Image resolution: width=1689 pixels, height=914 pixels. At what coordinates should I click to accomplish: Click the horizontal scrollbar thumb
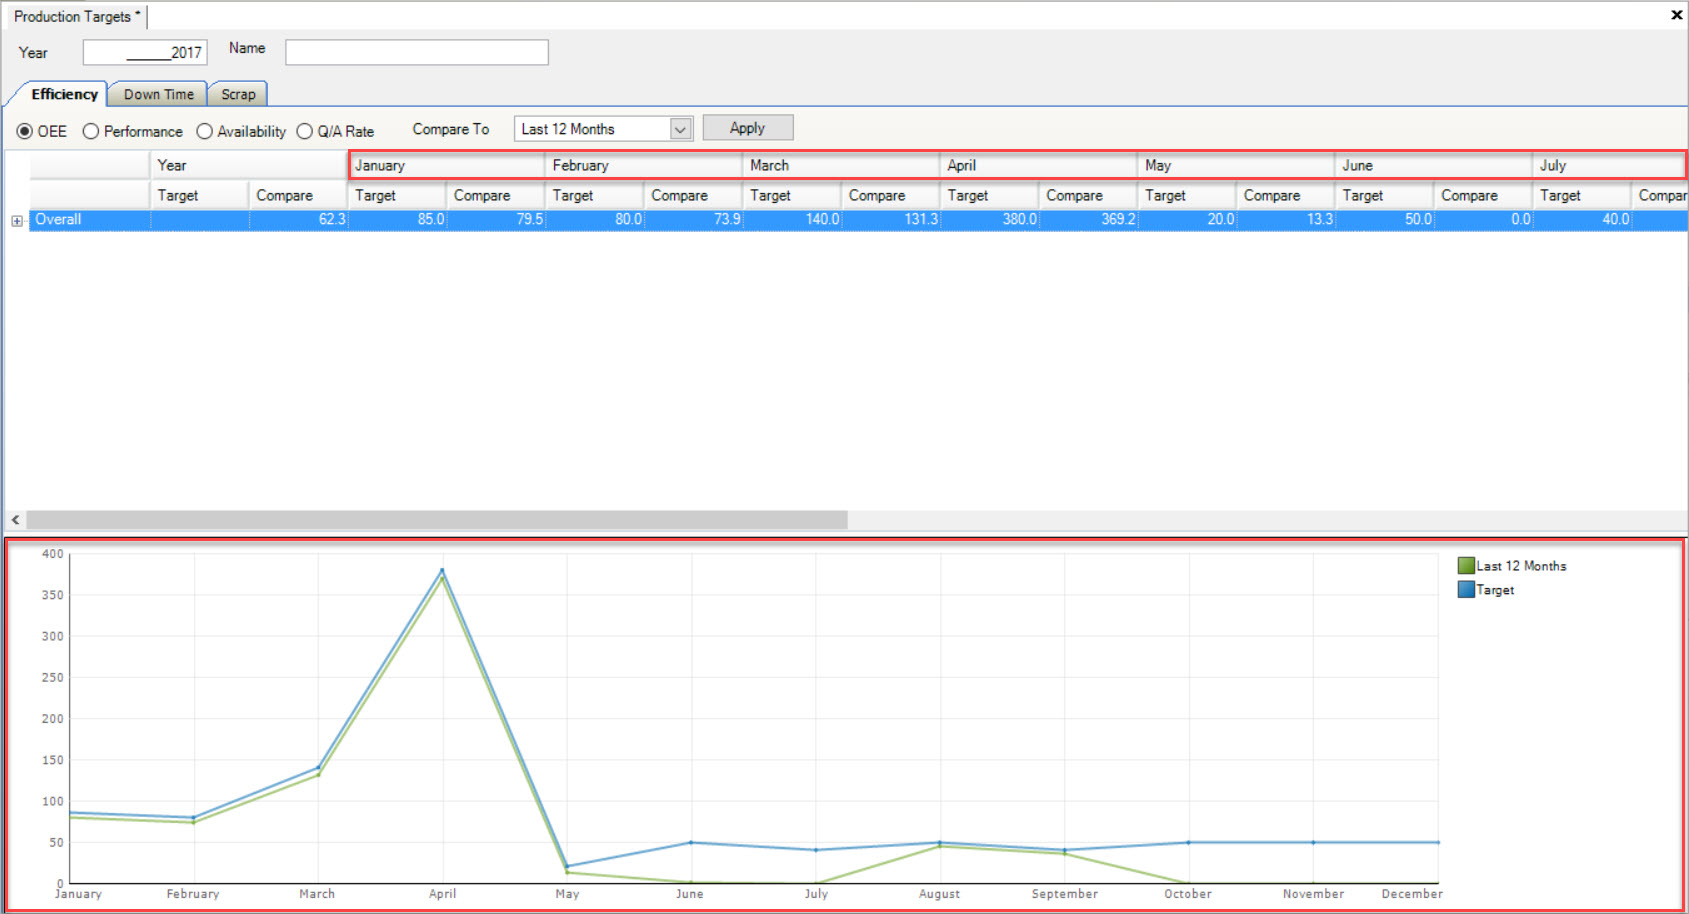[437, 520]
